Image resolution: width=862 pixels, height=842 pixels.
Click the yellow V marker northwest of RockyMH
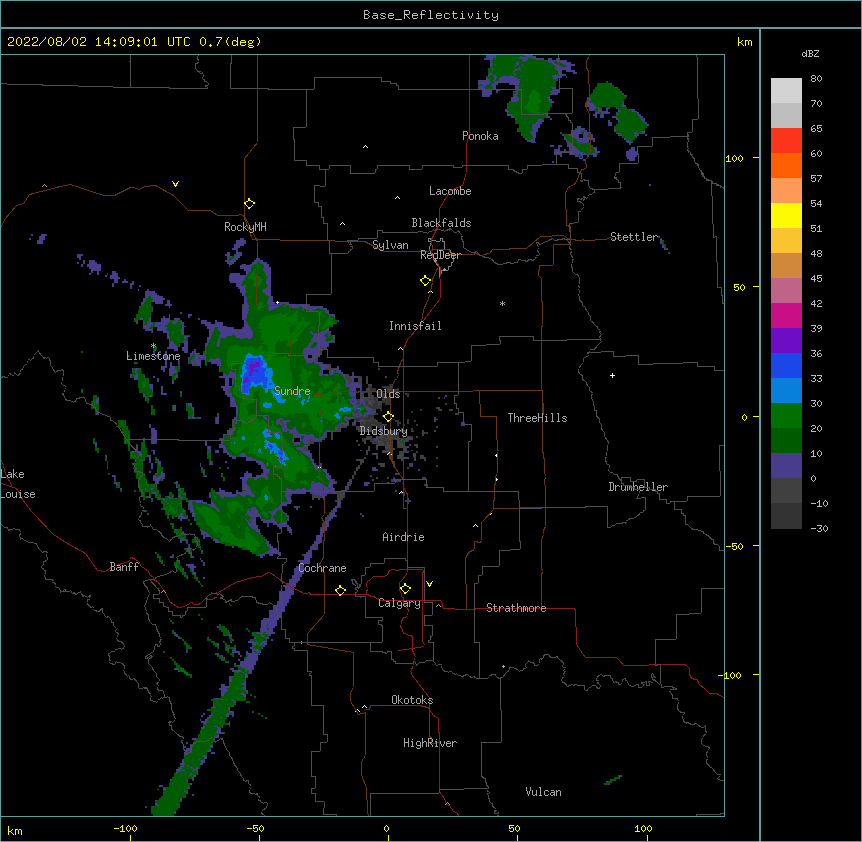(x=175, y=184)
